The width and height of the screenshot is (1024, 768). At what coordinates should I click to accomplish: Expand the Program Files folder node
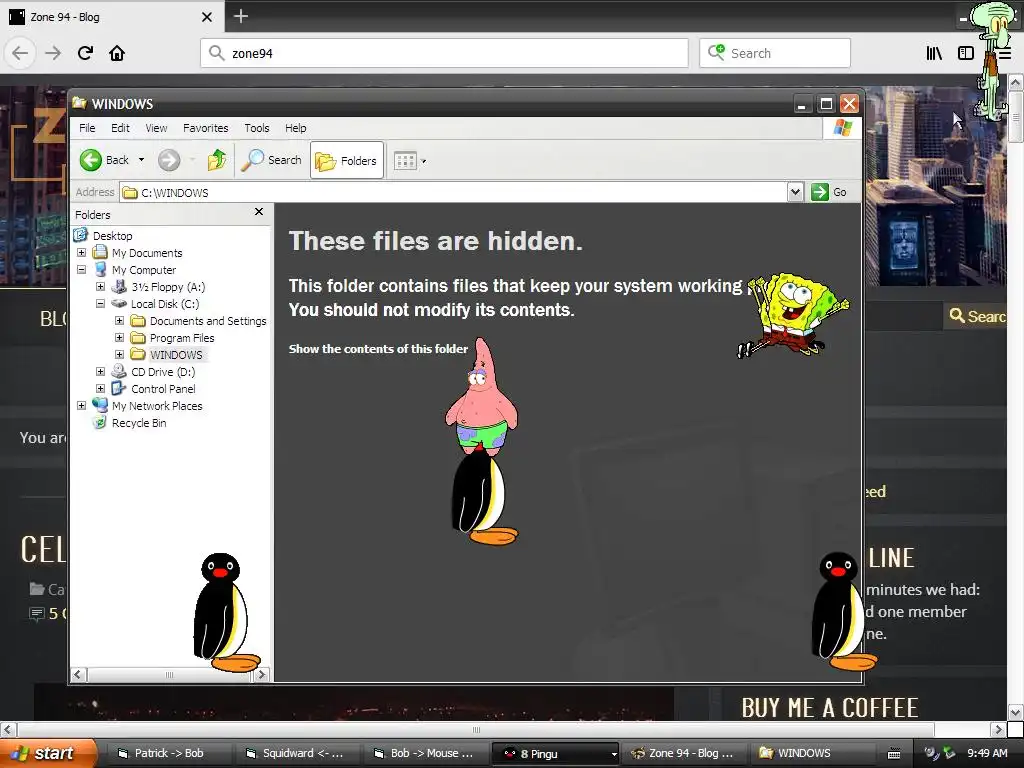120,338
